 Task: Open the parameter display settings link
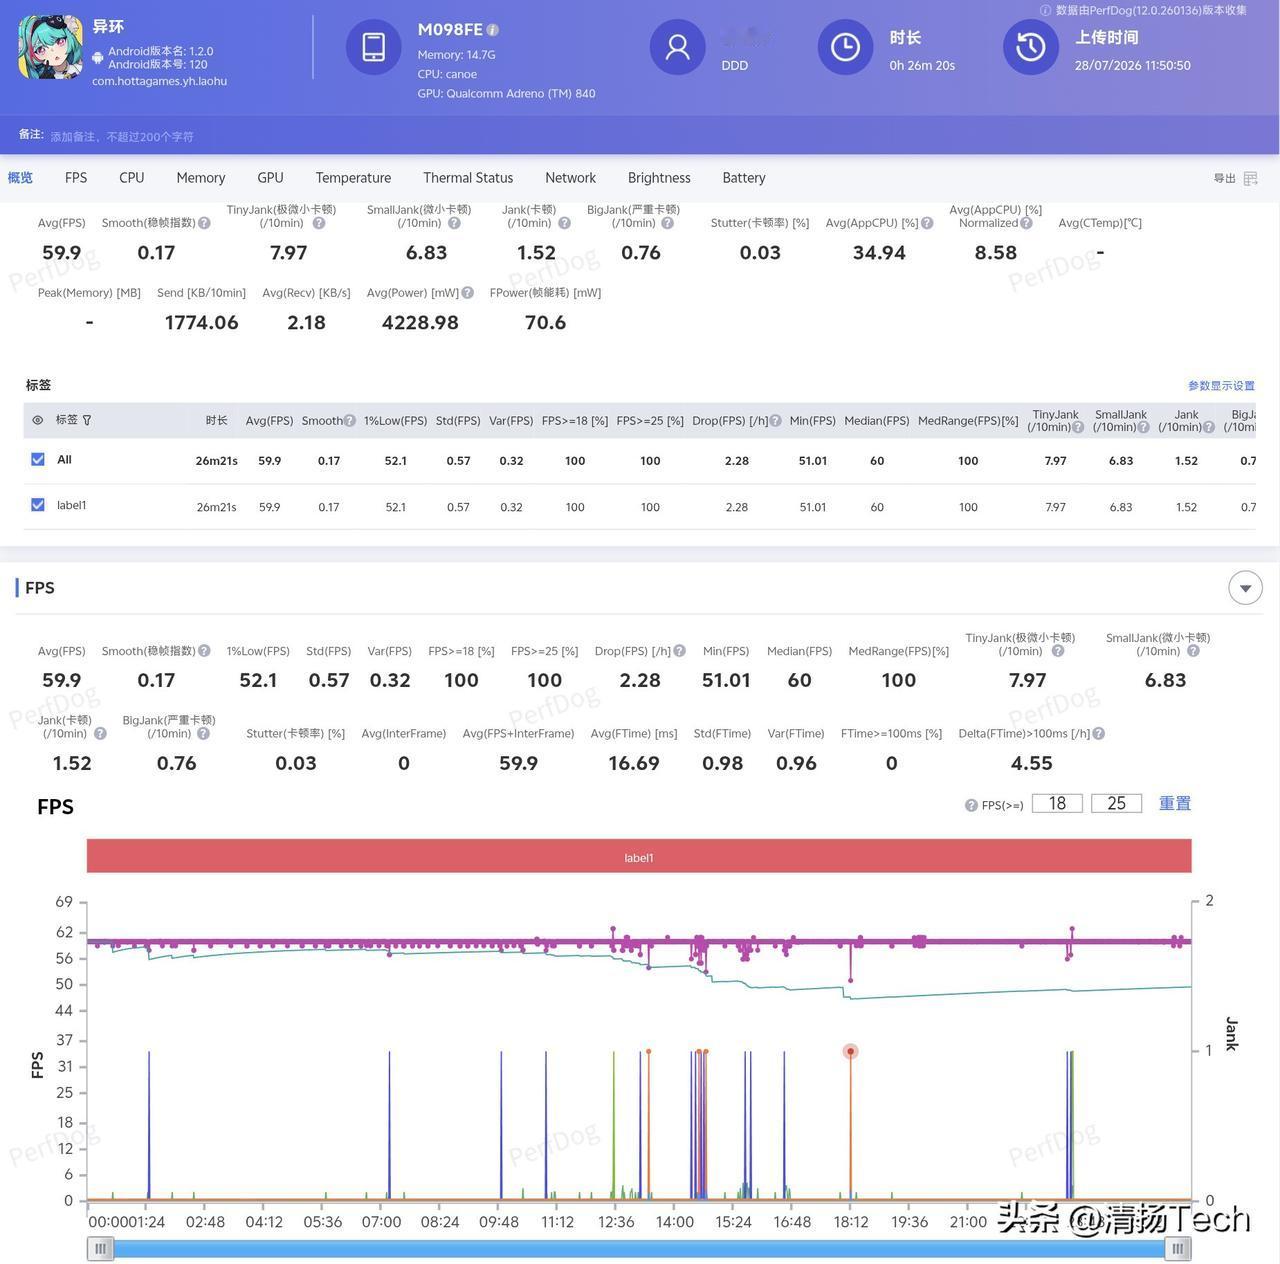click(x=1221, y=385)
